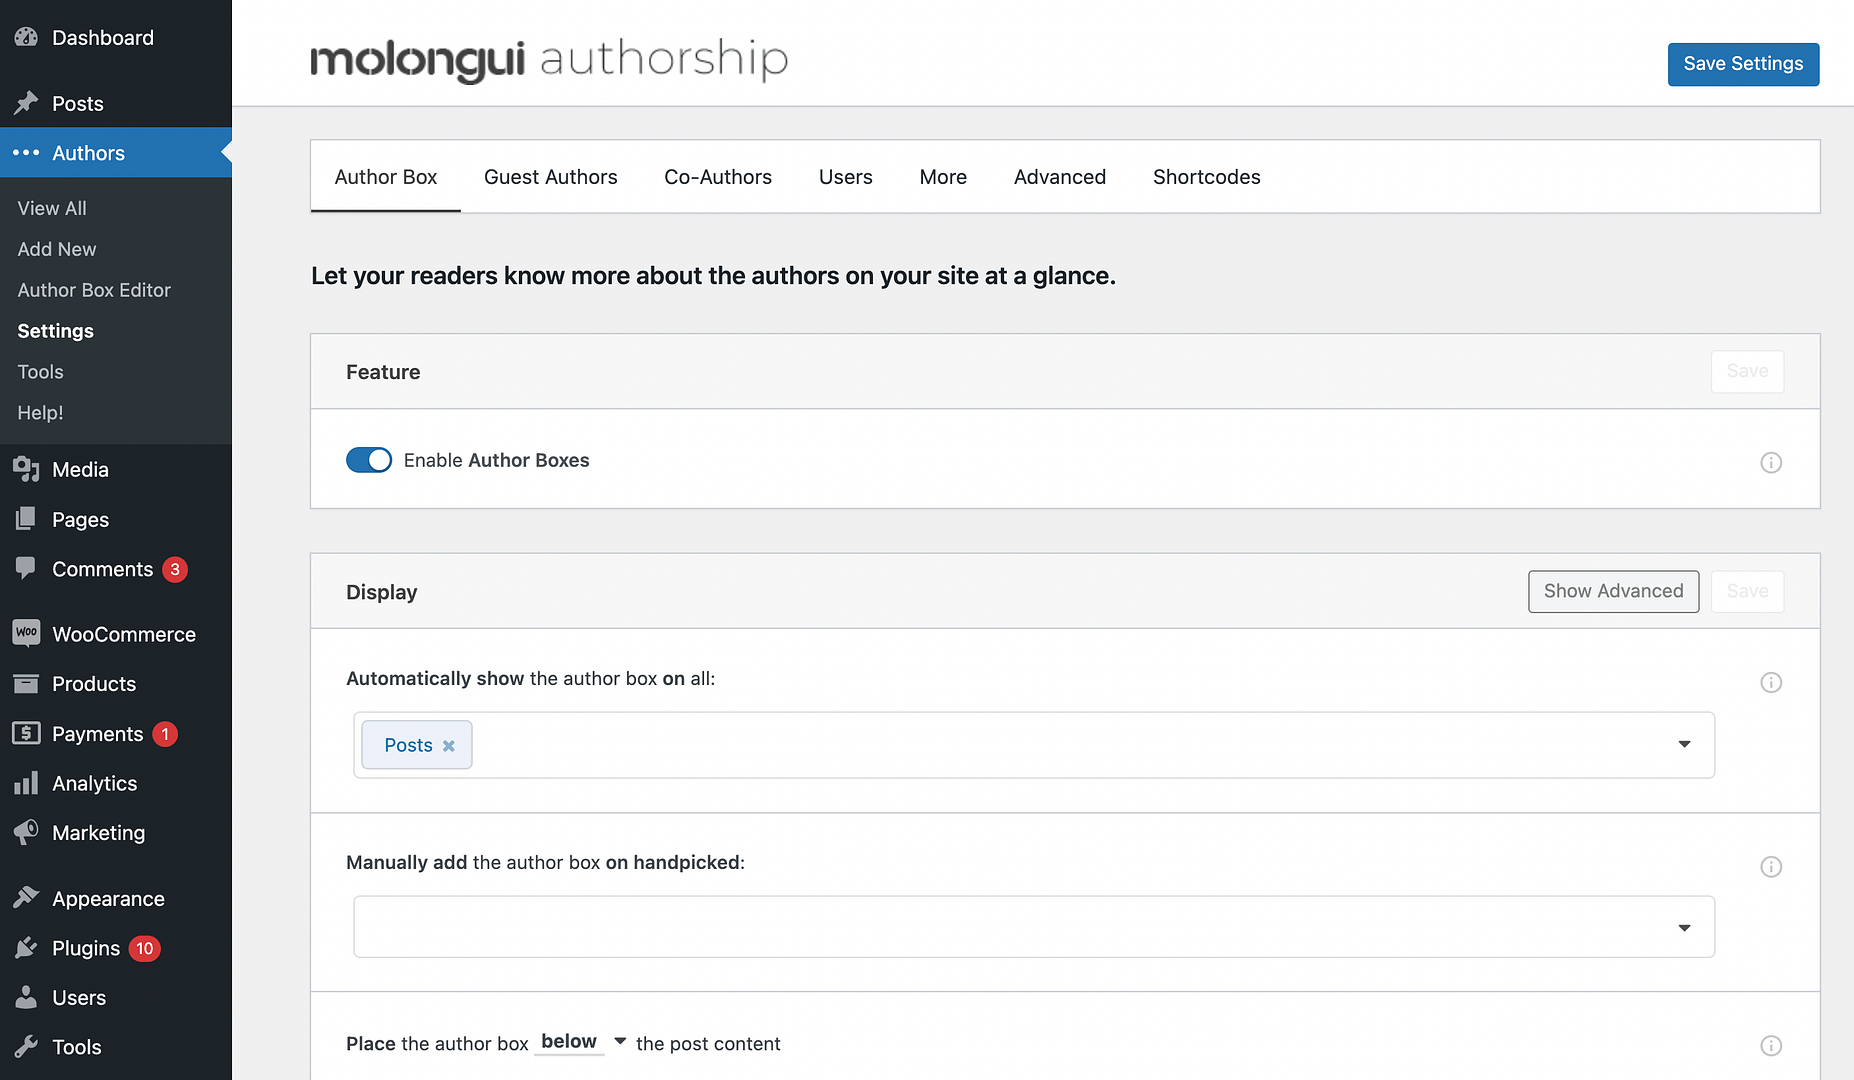The height and width of the screenshot is (1080, 1854).
Task: Open Tools in the Authors submenu
Action: 40,372
